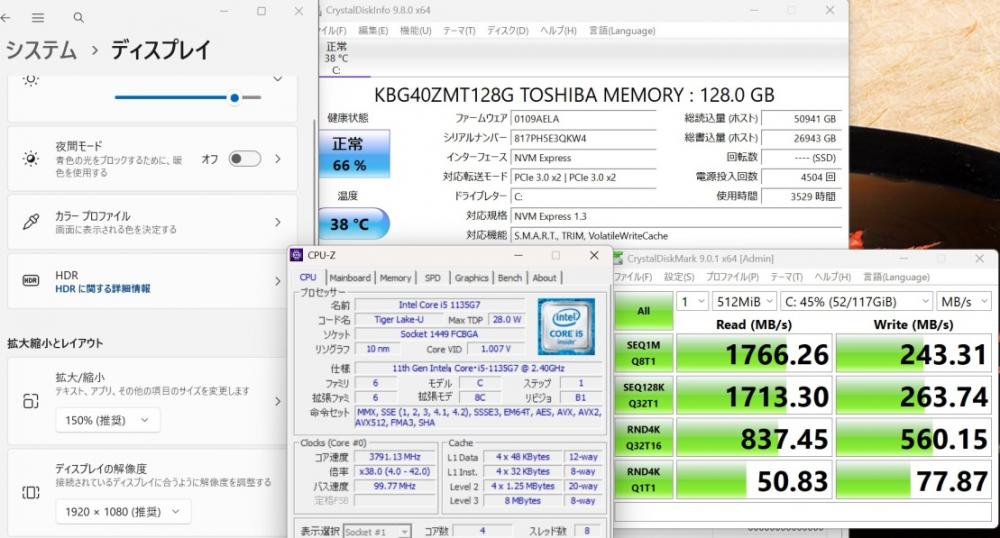Click the SEQ1M read result 1766.26
The height and width of the screenshot is (538, 1000).
pyautogui.click(x=754, y=353)
